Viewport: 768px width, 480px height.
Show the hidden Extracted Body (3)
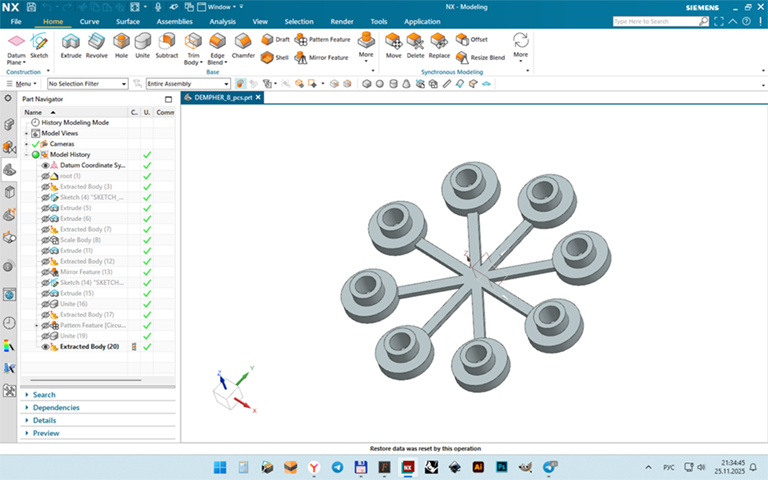point(46,187)
